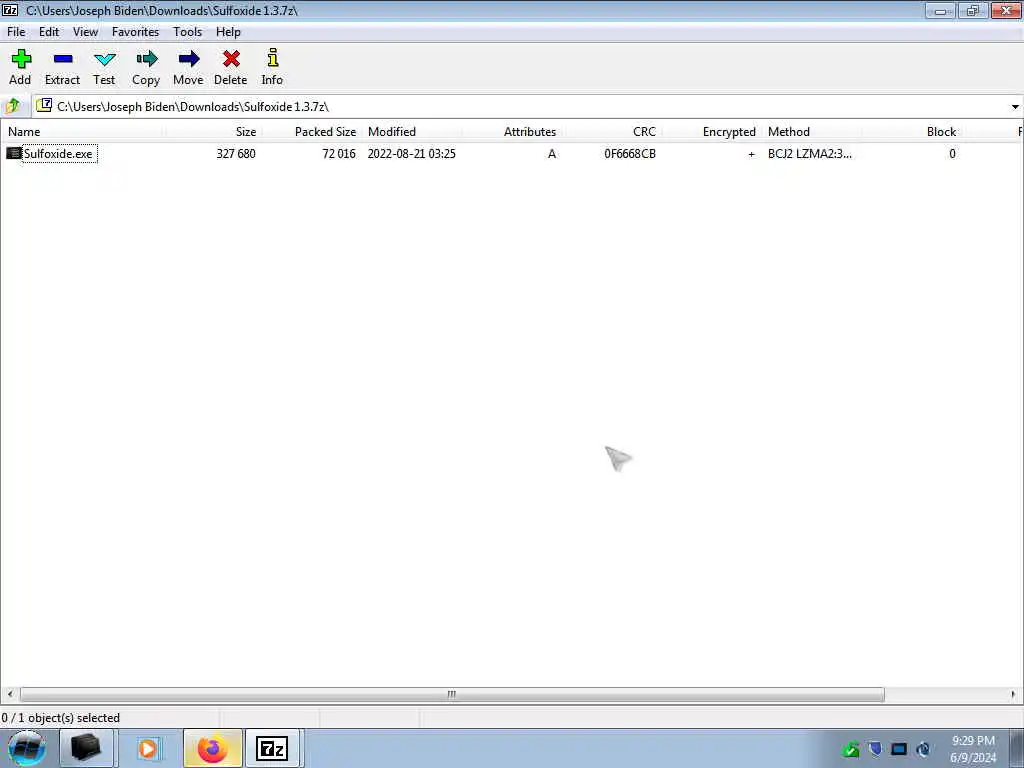This screenshot has height=768, width=1024.
Task: Open the media player taskbar icon
Action: pos(148,748)
